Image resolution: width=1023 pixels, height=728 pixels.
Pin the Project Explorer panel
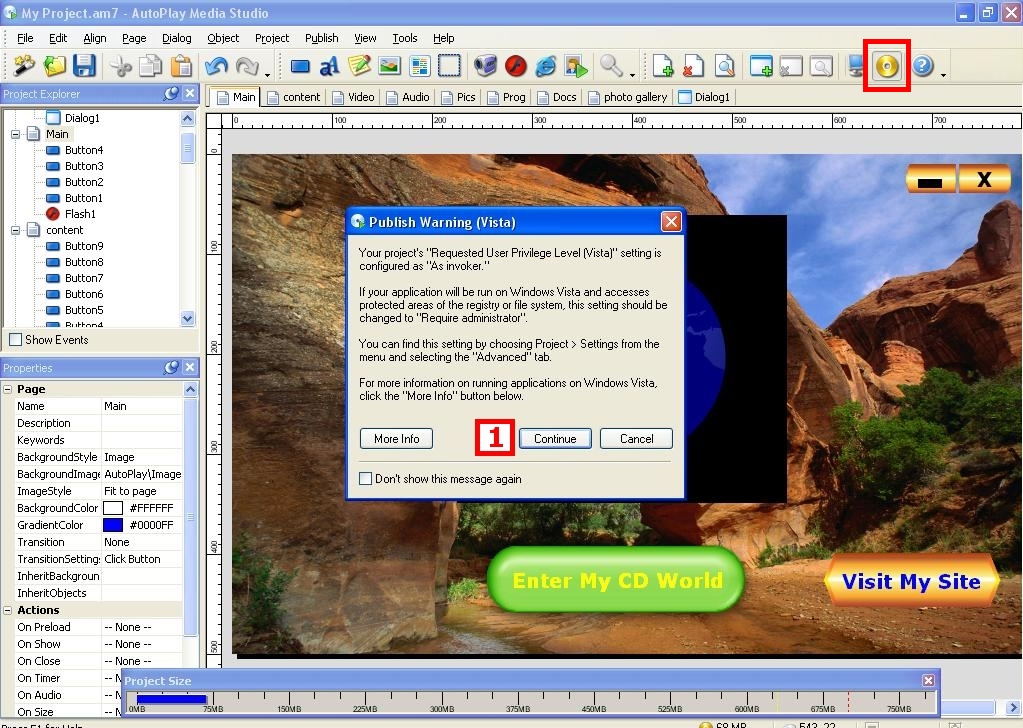[171, 94]
